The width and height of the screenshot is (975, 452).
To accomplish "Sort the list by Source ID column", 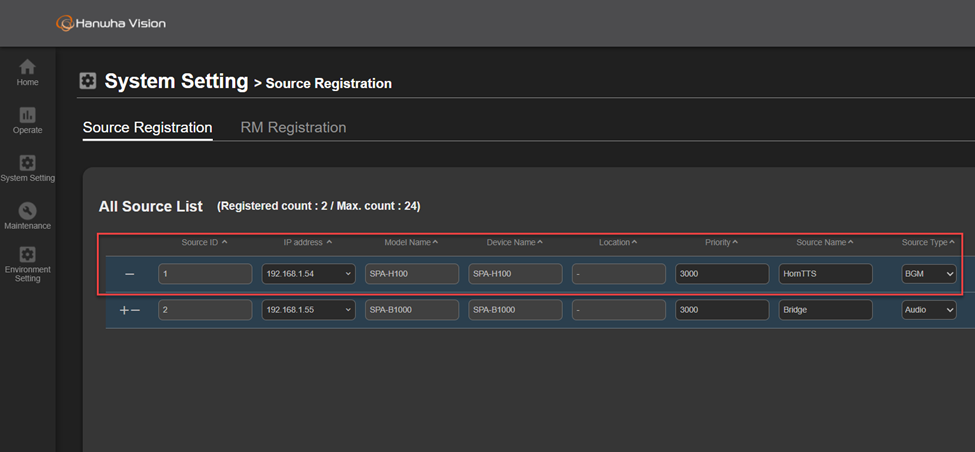I will pyautogui.click(x=204, y=242).
